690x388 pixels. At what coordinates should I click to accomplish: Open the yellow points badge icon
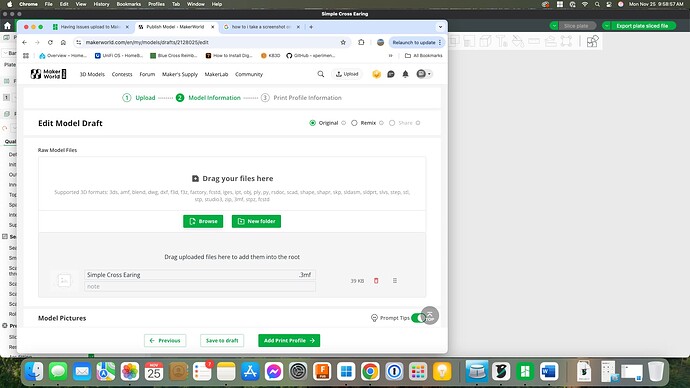pyautogui.click(x=376, y=74)
